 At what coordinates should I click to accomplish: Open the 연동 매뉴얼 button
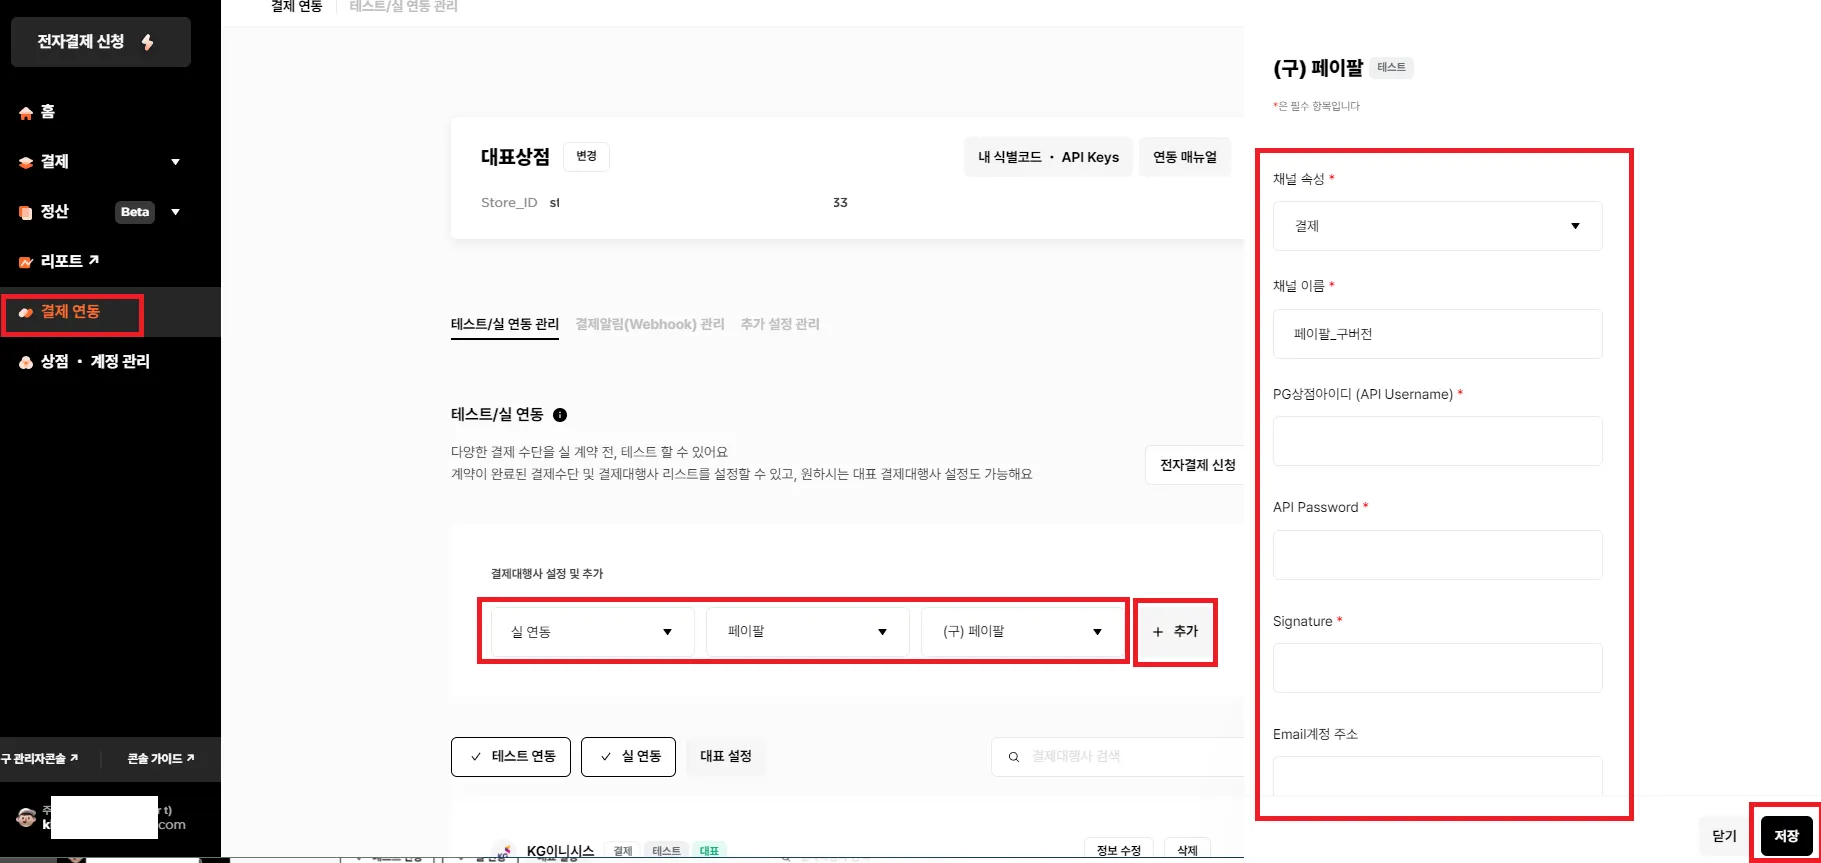(x=1185, y=157)
